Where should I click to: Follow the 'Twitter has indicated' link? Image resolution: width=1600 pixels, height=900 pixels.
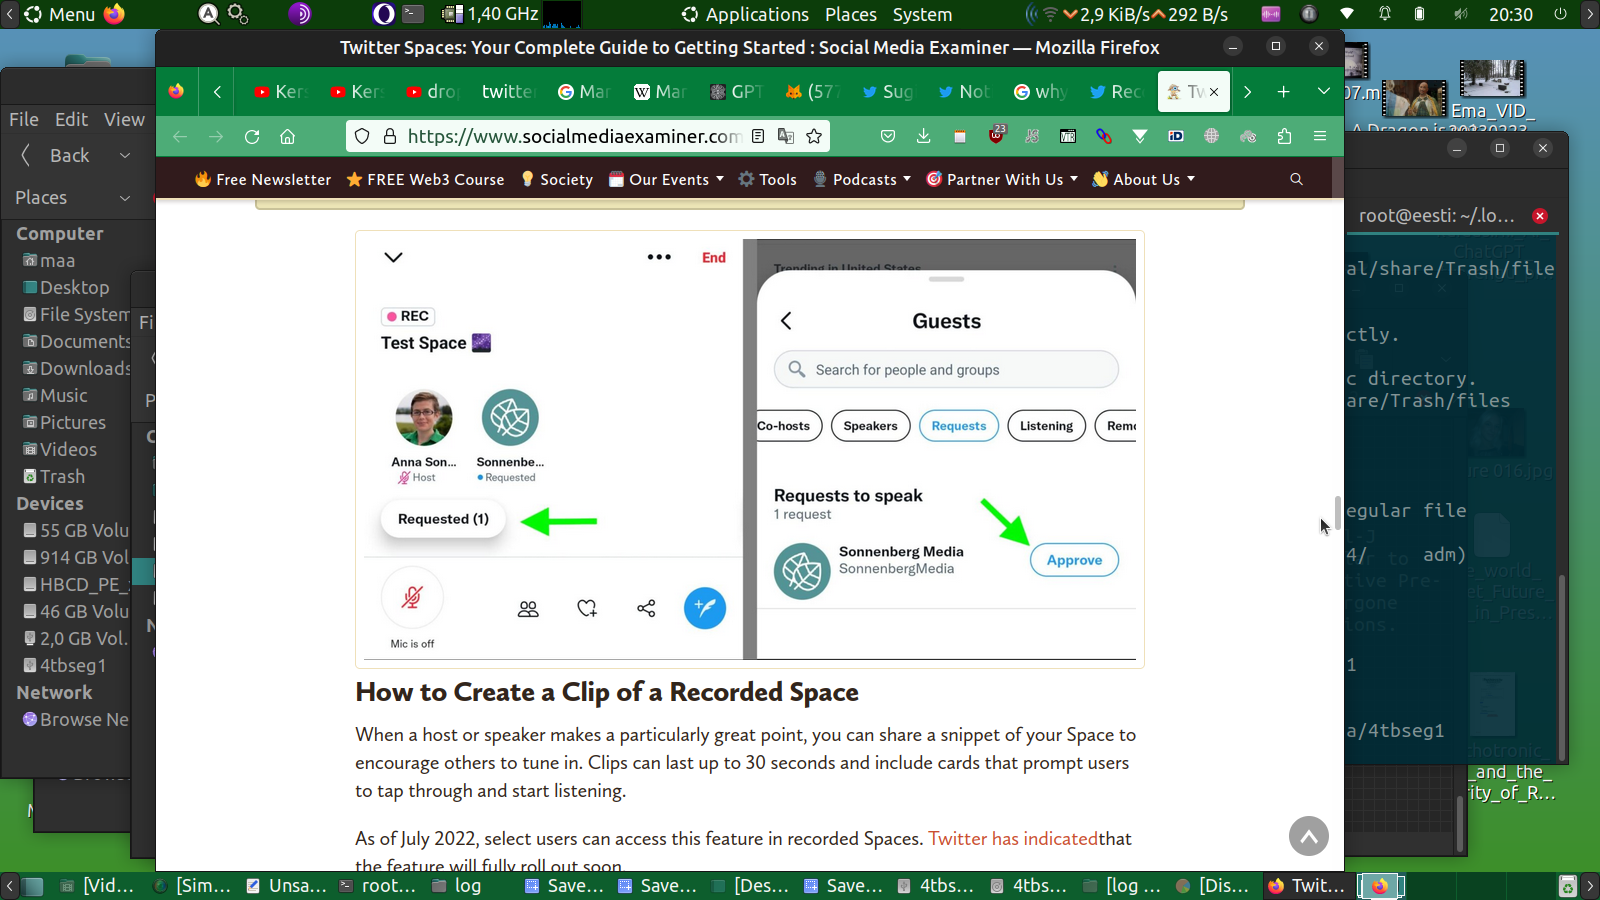pos(1013,839)
